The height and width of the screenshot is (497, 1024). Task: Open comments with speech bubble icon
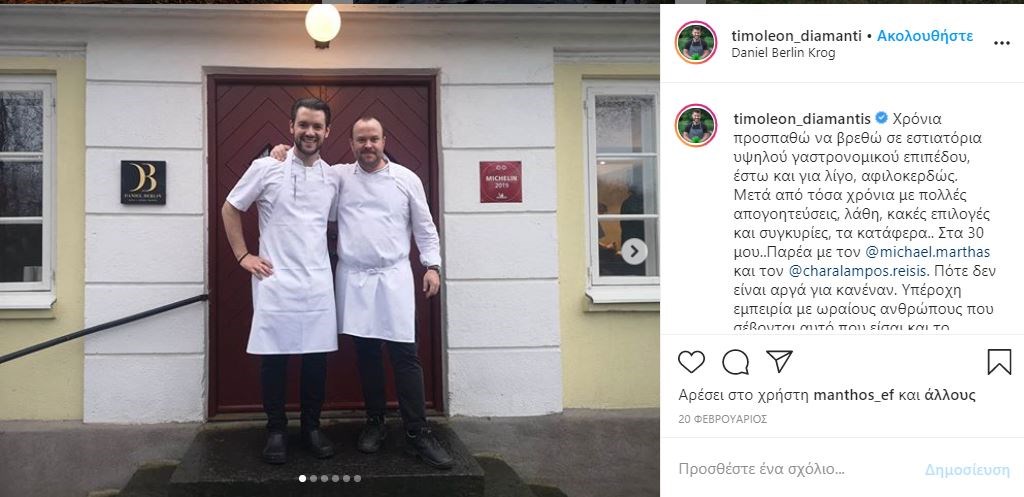tap(735, 362)
